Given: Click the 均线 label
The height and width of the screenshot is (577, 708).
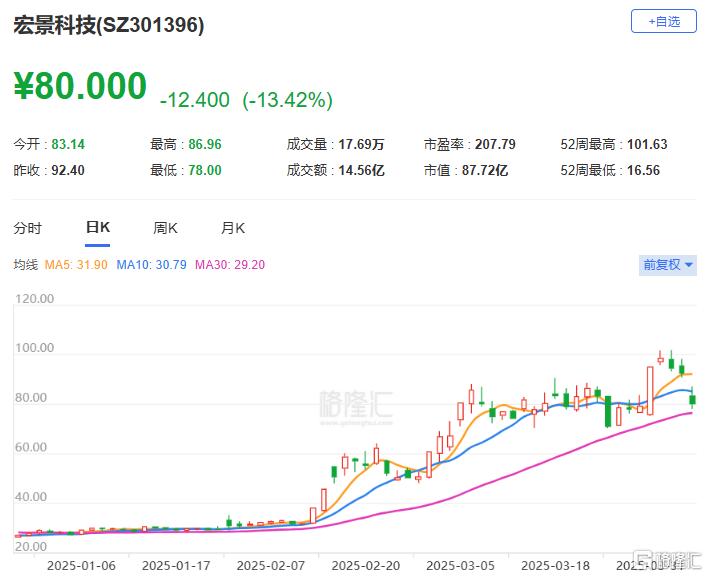Looking at the screenshot, I should (25, 265).
